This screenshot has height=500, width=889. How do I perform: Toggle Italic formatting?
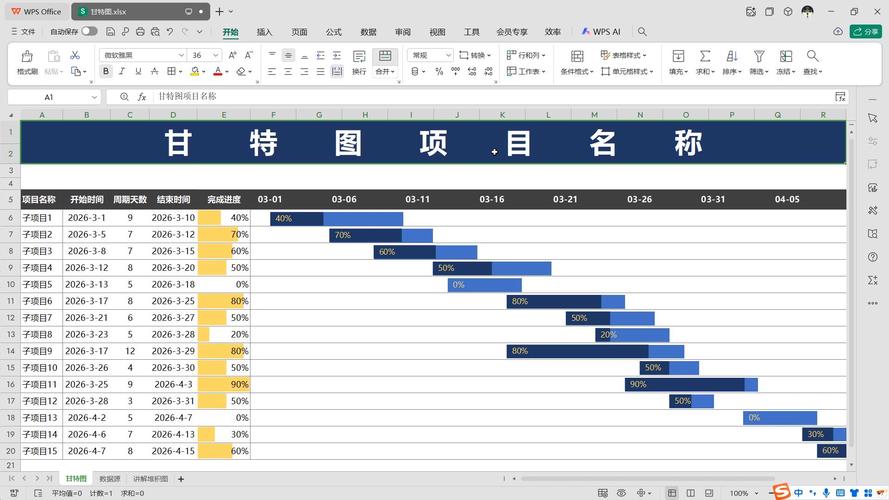pos(122,71)
